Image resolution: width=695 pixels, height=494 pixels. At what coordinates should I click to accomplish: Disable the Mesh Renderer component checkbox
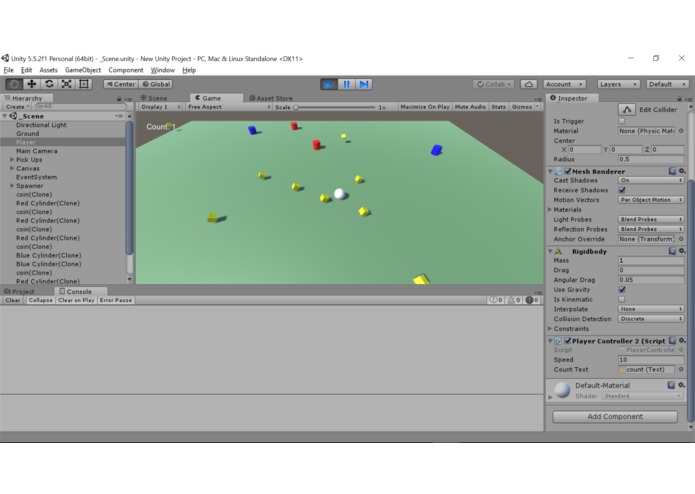tap(567, 171)
